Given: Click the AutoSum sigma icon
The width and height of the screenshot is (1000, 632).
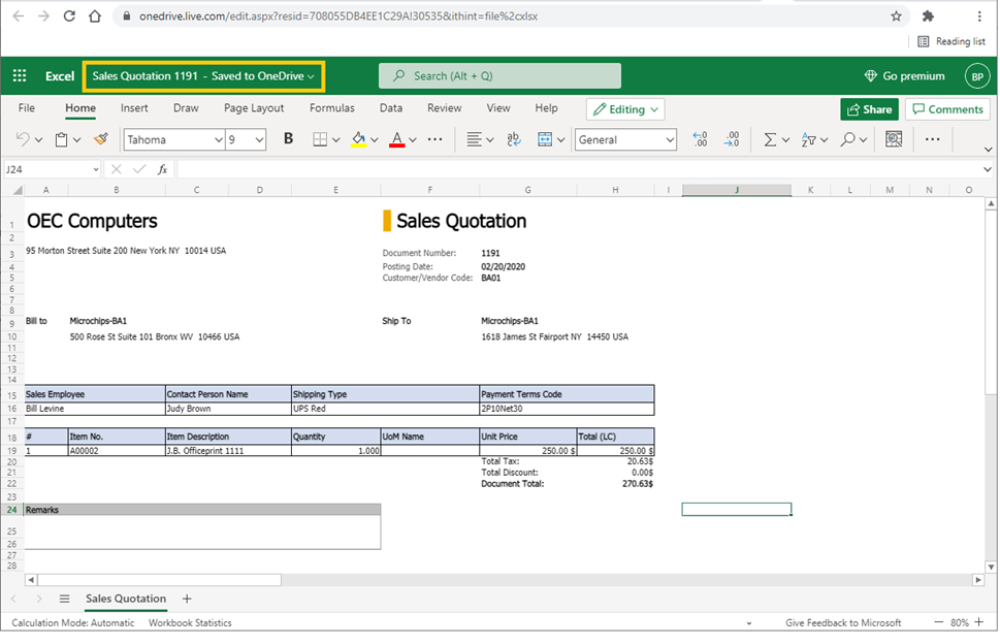Looking at the screenshot, I should click(770, 139).
